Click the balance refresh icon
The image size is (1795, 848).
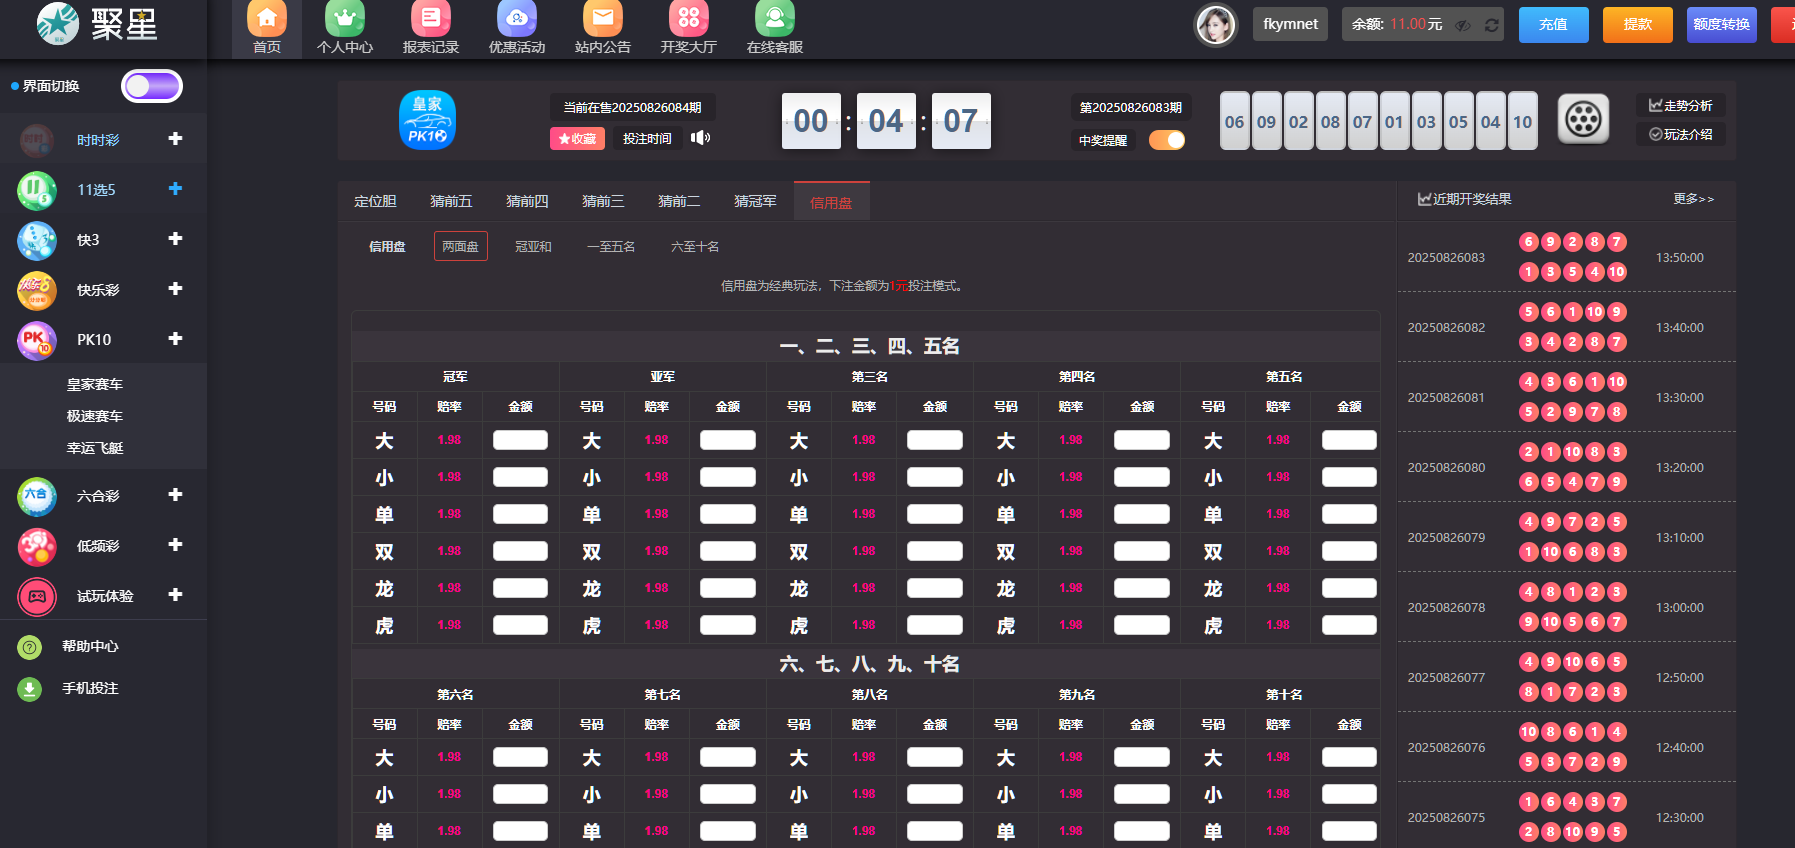tap(1491, 25)
